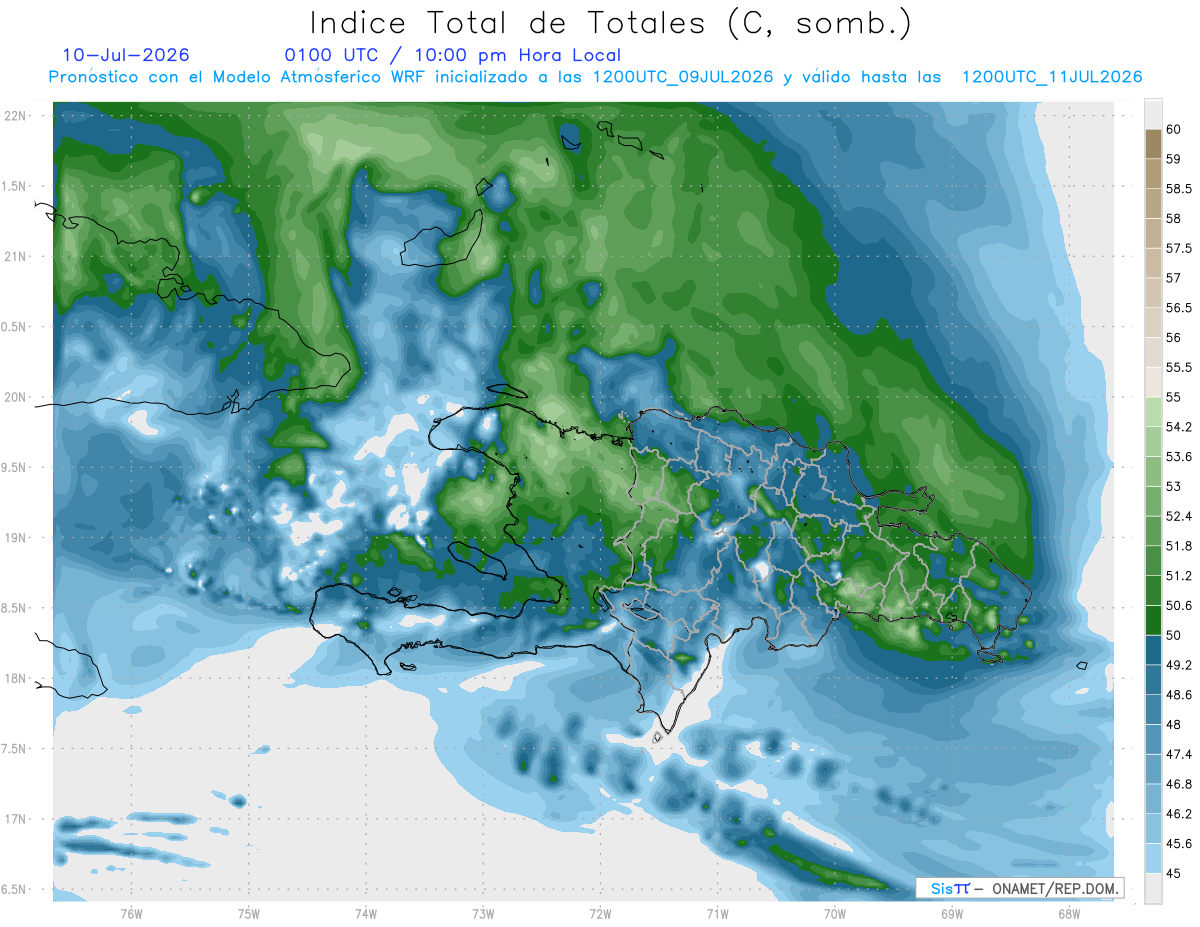Click the colorbar value label 46.2
The width and height of the screenshot is (1200, 927).
pos(1179,814)
